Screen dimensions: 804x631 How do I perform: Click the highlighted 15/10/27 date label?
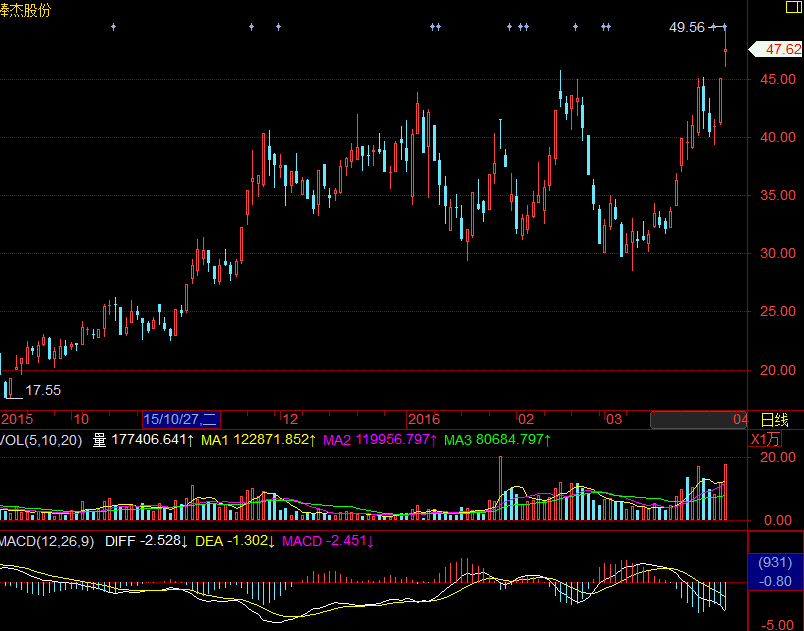tap(182, 419)
